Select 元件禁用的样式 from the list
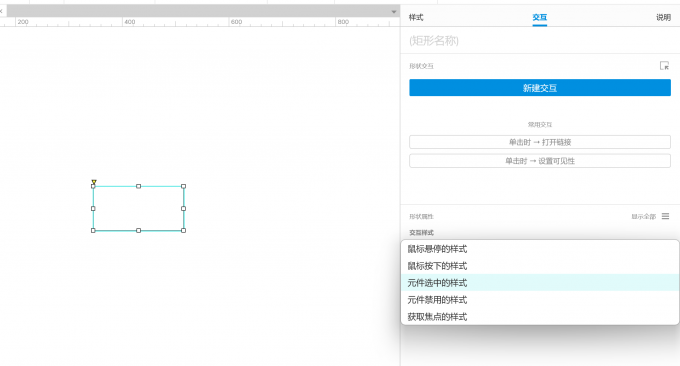This screenshot has width=680, height=366. click(539, 300)
